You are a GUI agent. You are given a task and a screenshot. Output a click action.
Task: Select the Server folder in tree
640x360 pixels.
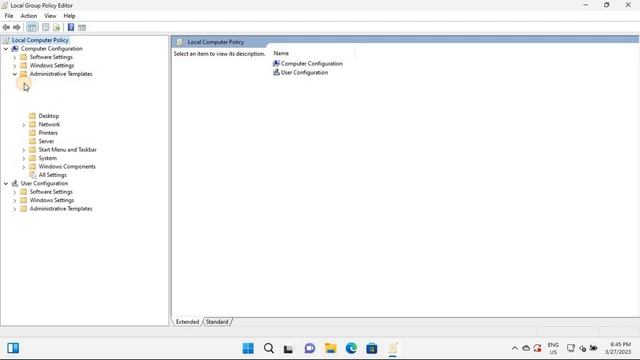click(46, 141)
